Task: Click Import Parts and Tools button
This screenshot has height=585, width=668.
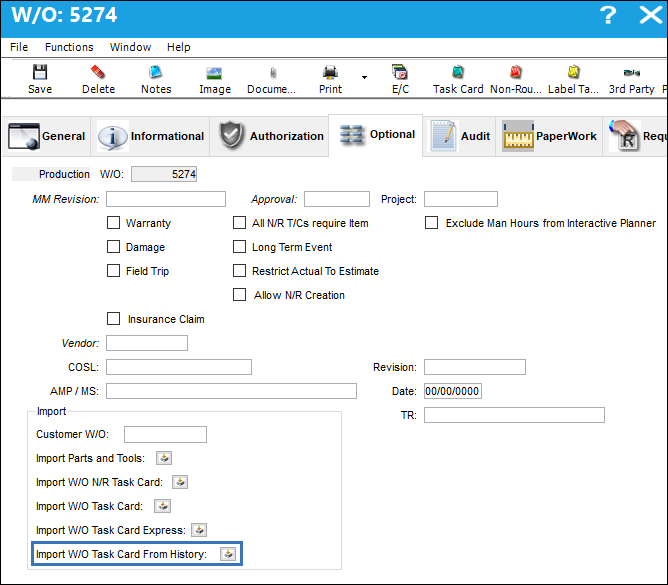Action: [x=164, y=458]
